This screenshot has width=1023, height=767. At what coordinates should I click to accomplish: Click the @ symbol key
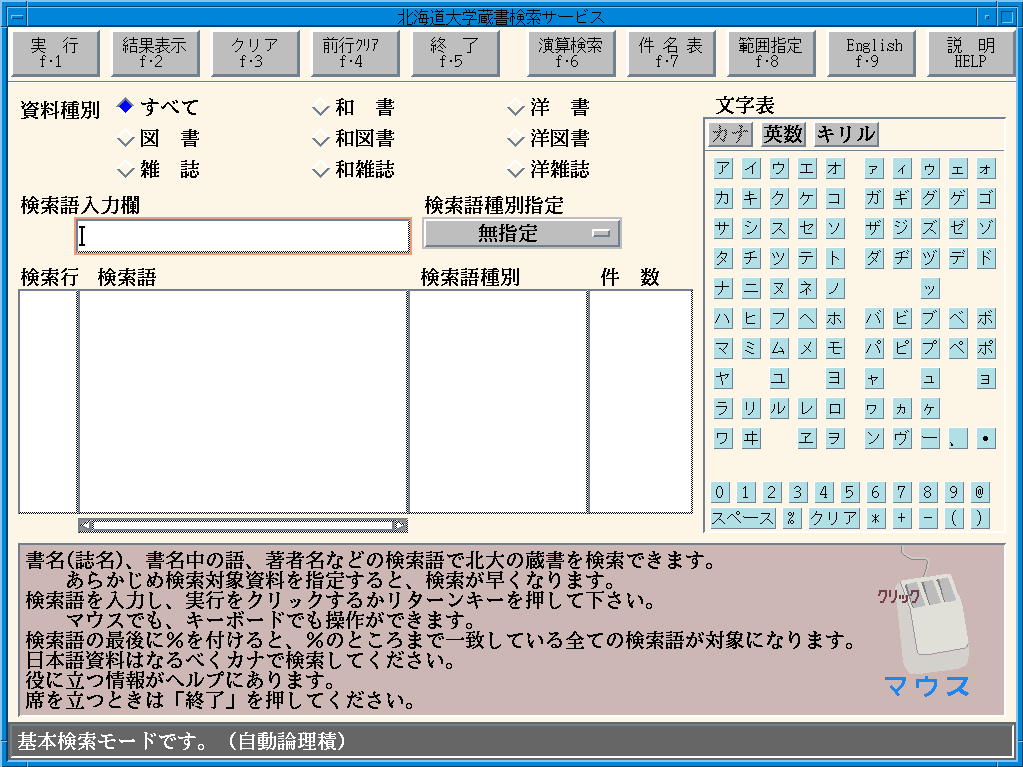(x=979, y=492)
